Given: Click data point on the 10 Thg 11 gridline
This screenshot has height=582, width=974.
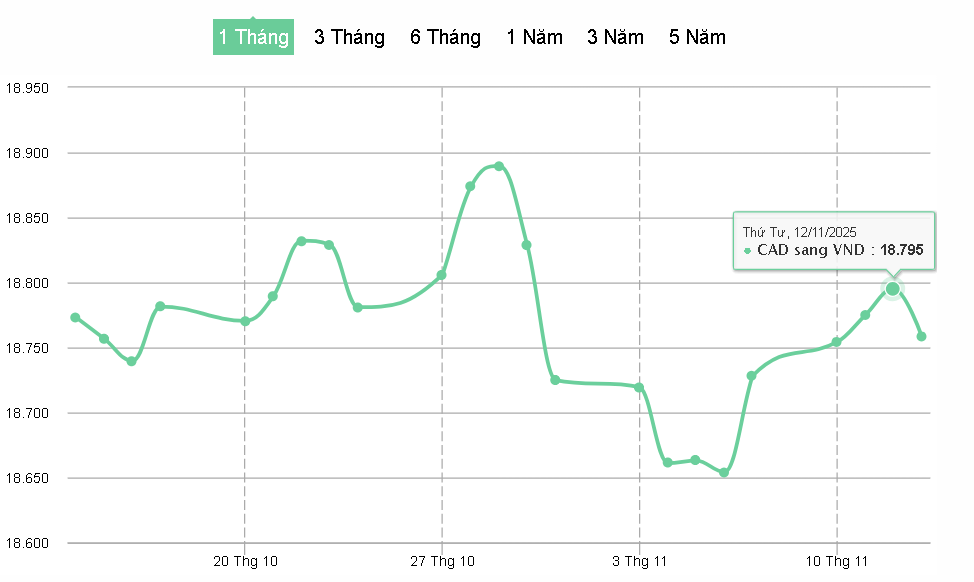Looking at the screenshot, I should [837, 342].
